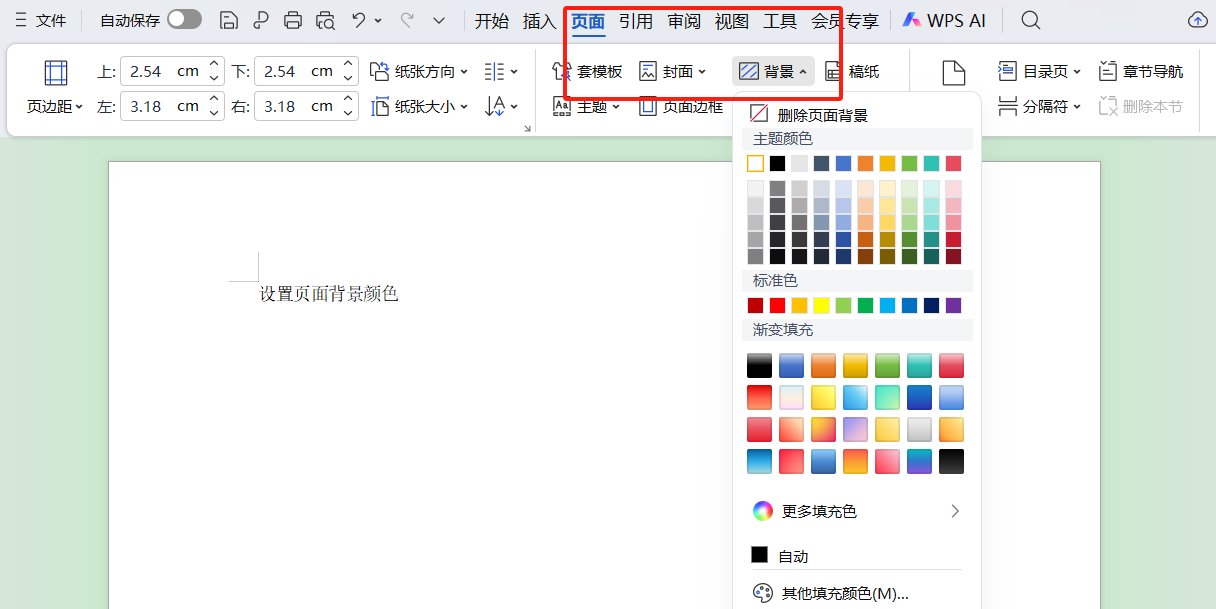The width and height of the screenshot is (1216, 609).
Task: Click the cloud upload icon
Action: pos(1197,20)
